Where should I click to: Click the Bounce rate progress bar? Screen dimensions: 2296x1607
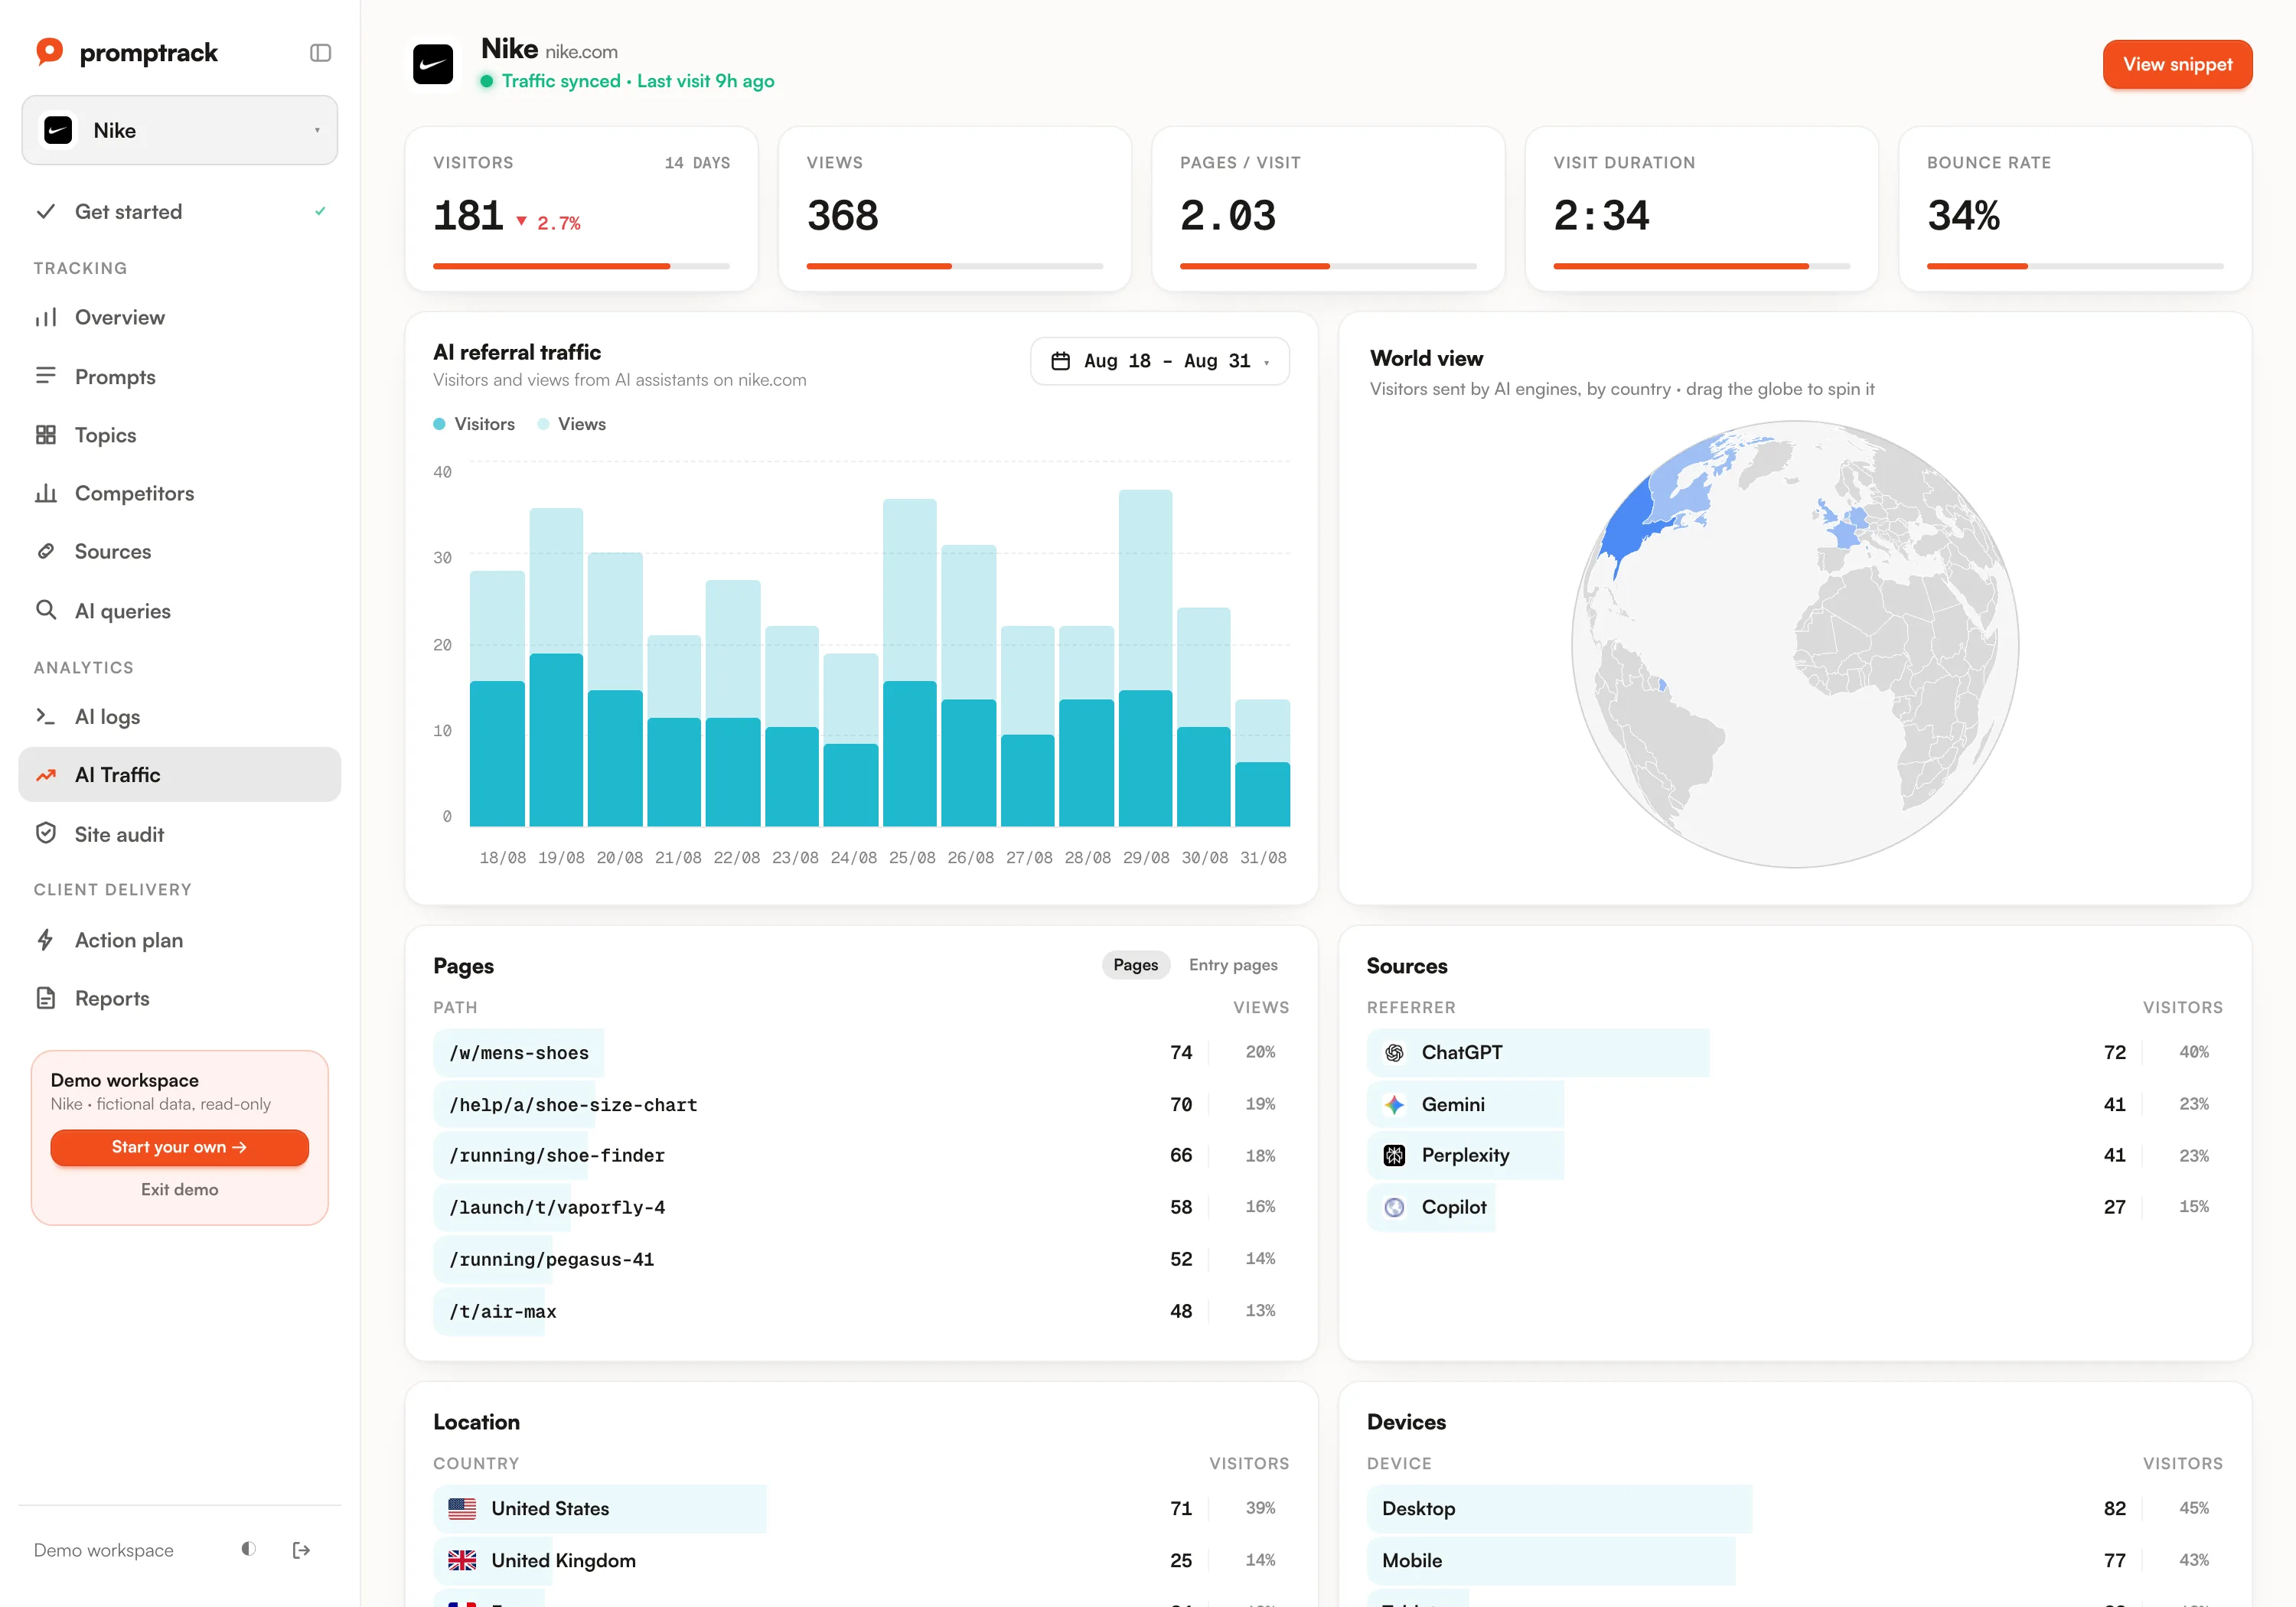point(2075,266)
